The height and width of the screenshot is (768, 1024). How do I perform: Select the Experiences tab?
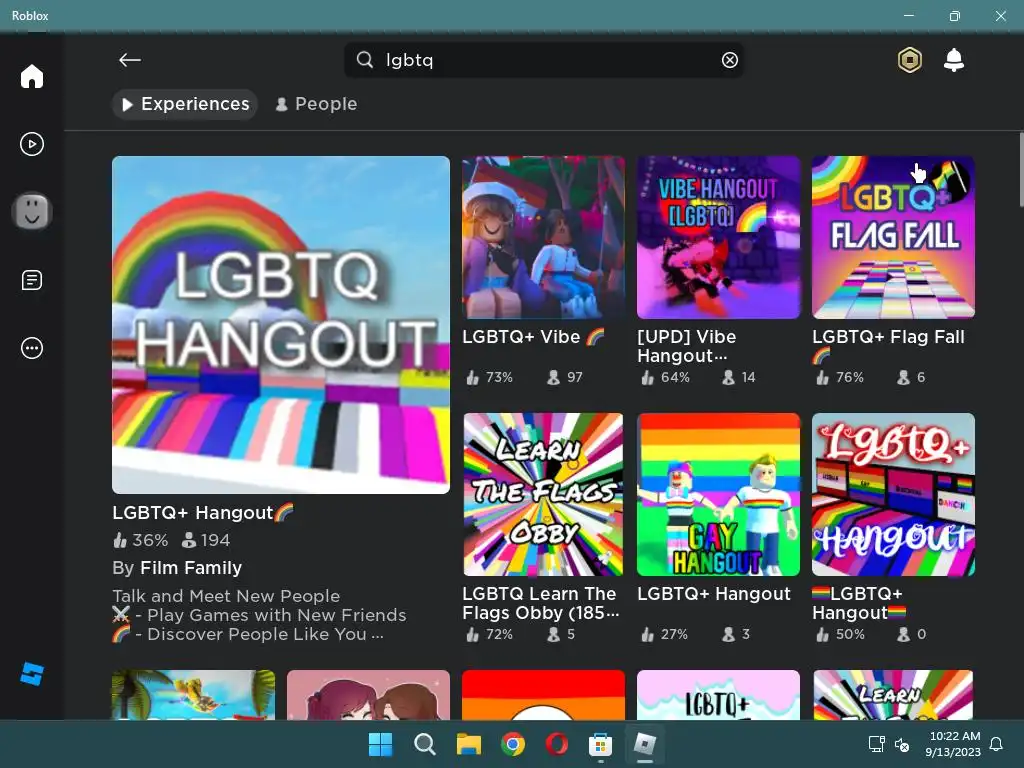(x=185, y=104)
